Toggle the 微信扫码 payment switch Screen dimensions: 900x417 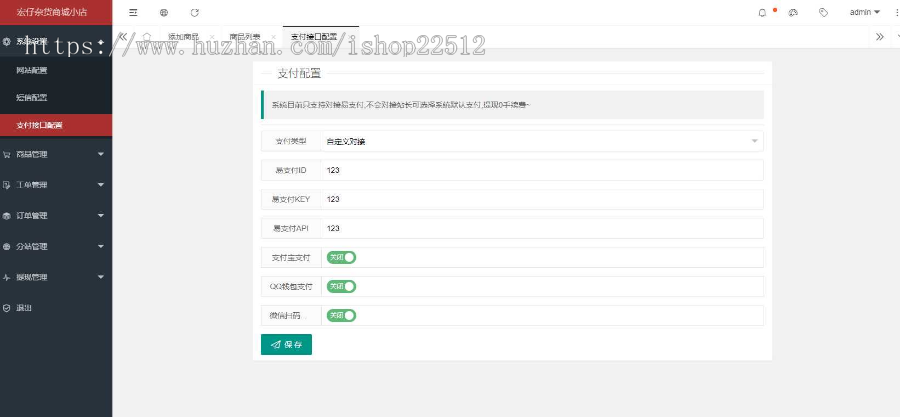(x=342, y=315)
